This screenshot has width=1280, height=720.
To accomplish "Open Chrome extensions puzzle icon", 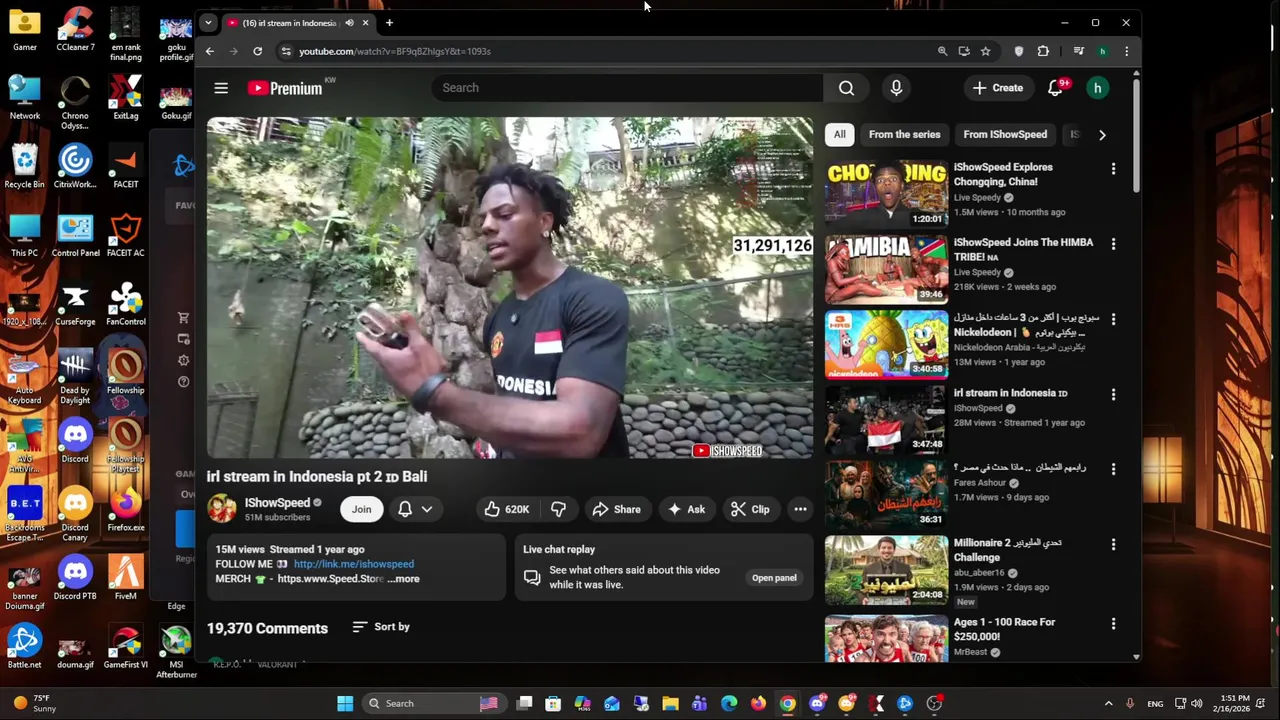I will pos(1043,51).
